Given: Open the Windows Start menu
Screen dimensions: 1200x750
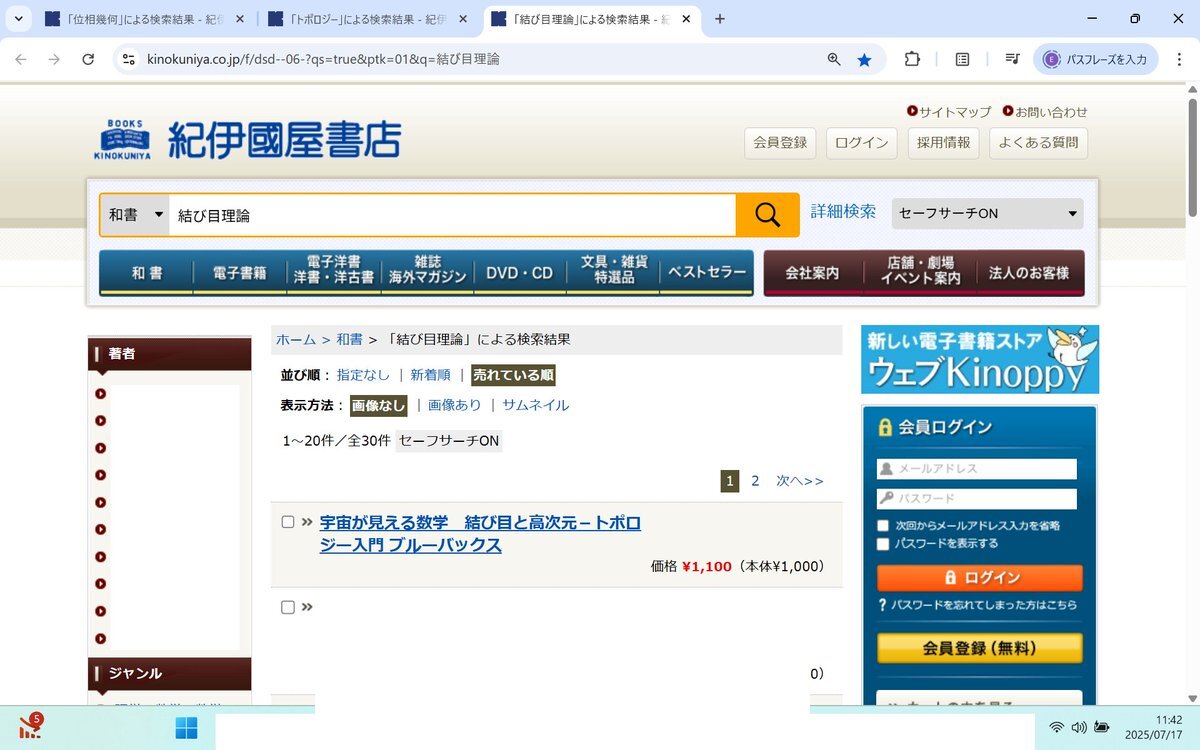Looking at the screenshot, I should point(186,728).
